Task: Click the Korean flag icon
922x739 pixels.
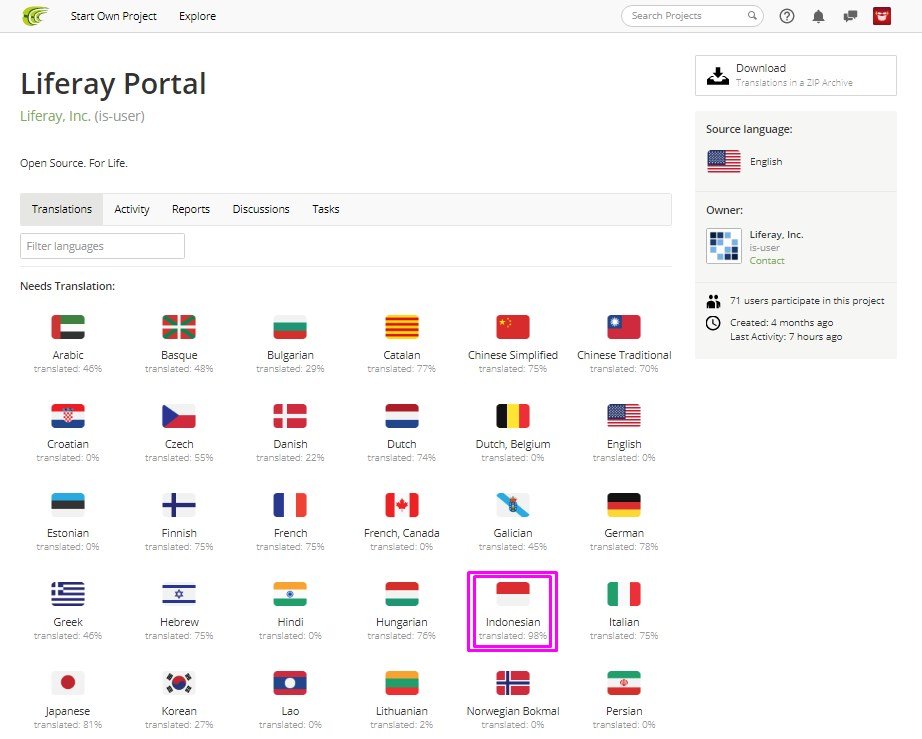Action: click(x=179, y=683)
